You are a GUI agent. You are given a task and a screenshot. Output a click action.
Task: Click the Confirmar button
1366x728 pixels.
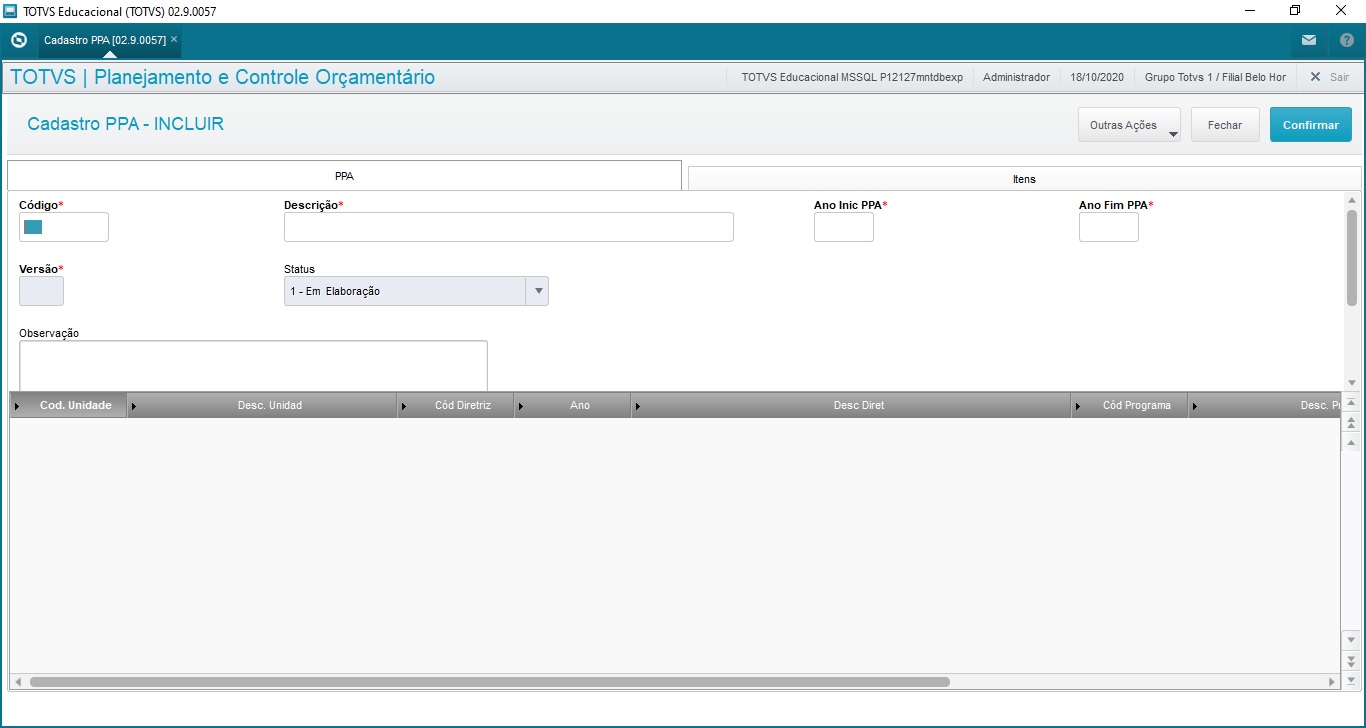click(x=1311, y=125)
